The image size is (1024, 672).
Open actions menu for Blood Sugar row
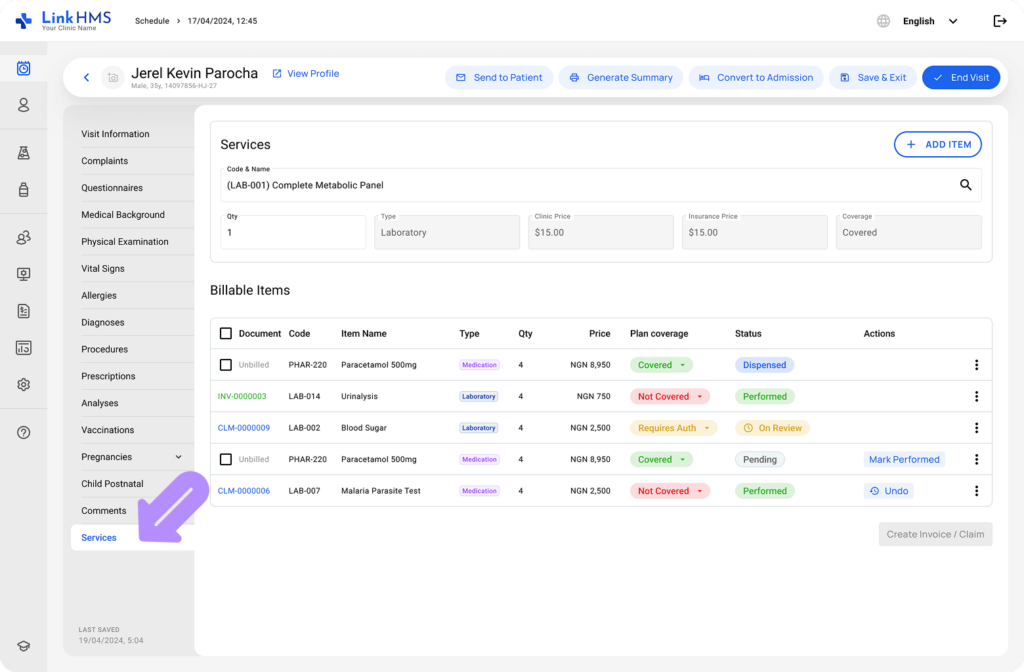click(x=976, y=428)
